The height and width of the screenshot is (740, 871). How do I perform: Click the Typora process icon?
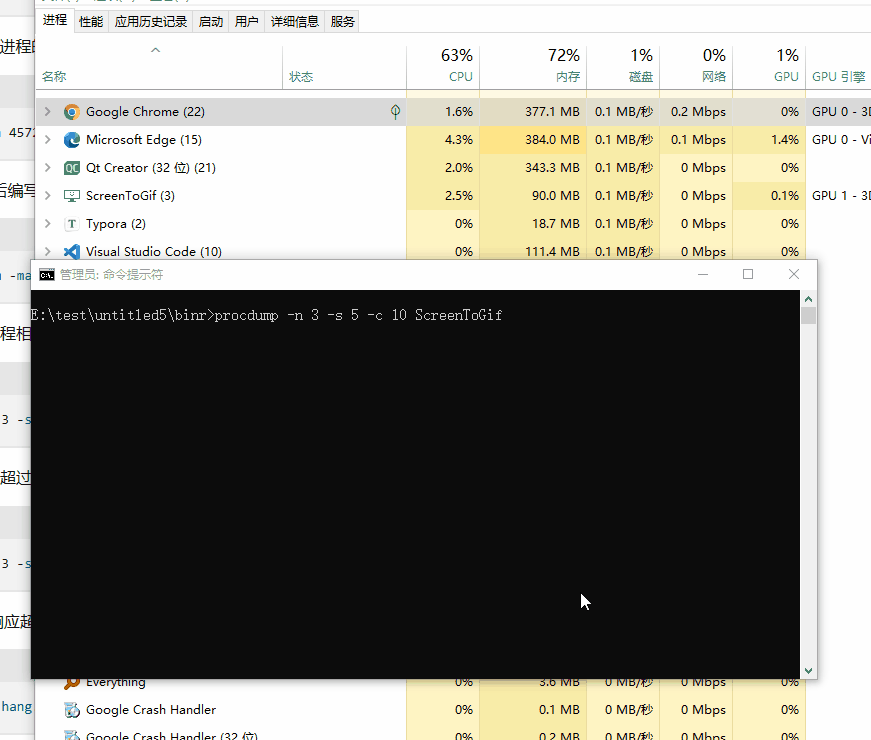pos(72,224)
